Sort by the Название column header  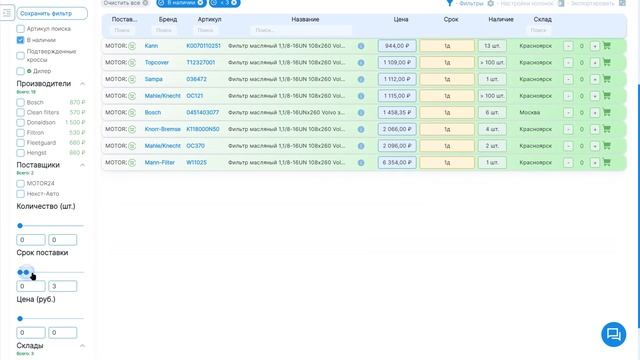(305, 20)
